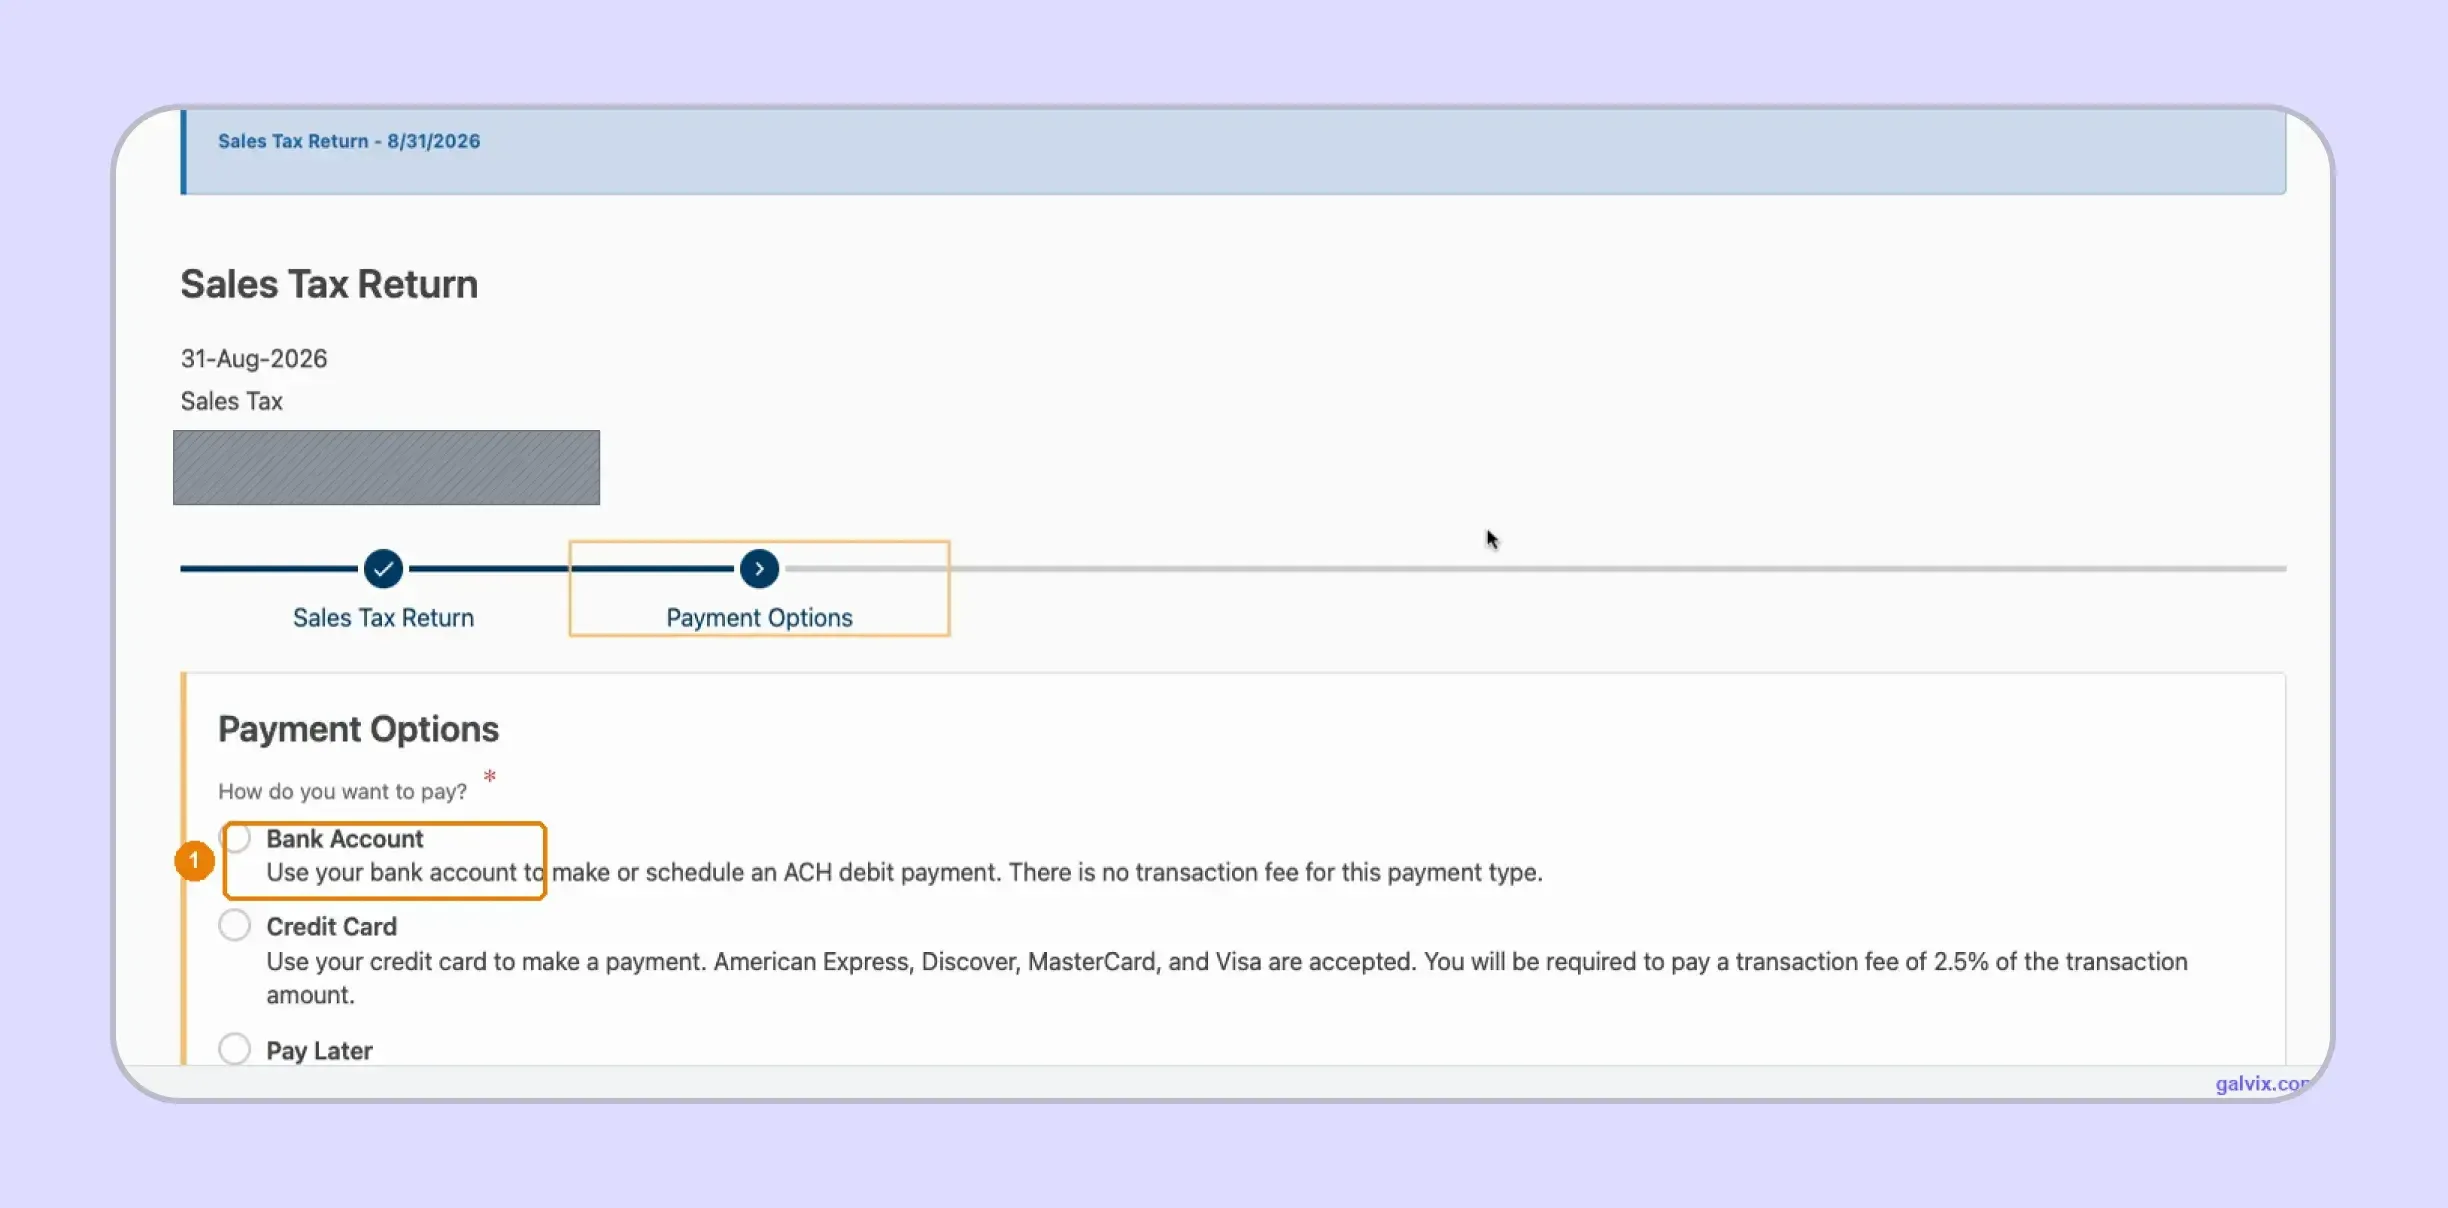Select the Bank Account radio button
Screen dimensions: 2448x1208
point(236,839)
